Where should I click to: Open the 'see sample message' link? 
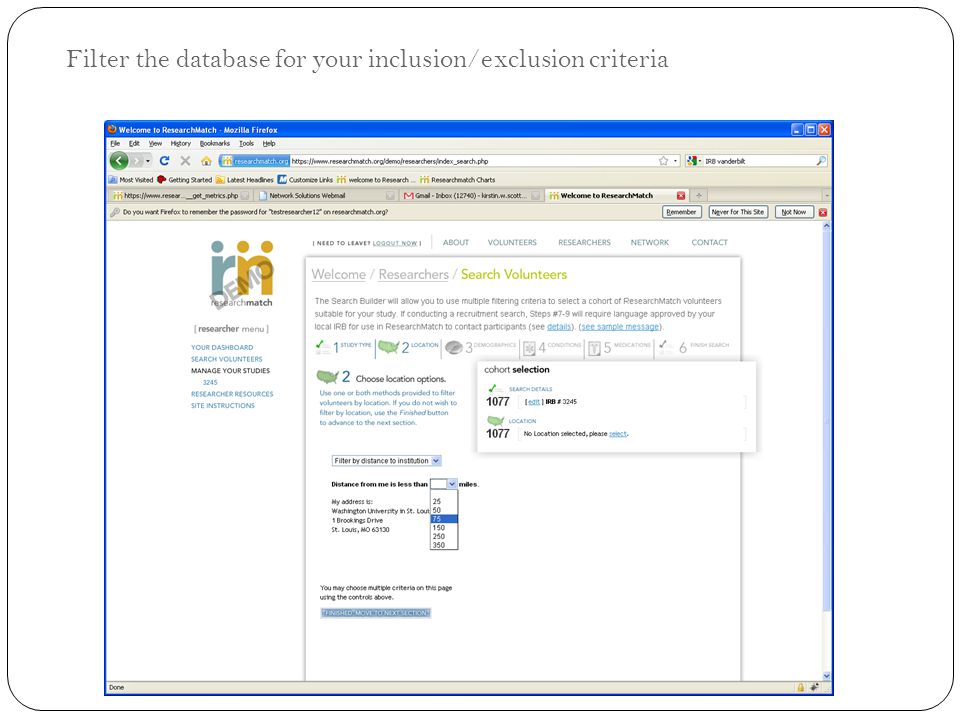[620, 327]
